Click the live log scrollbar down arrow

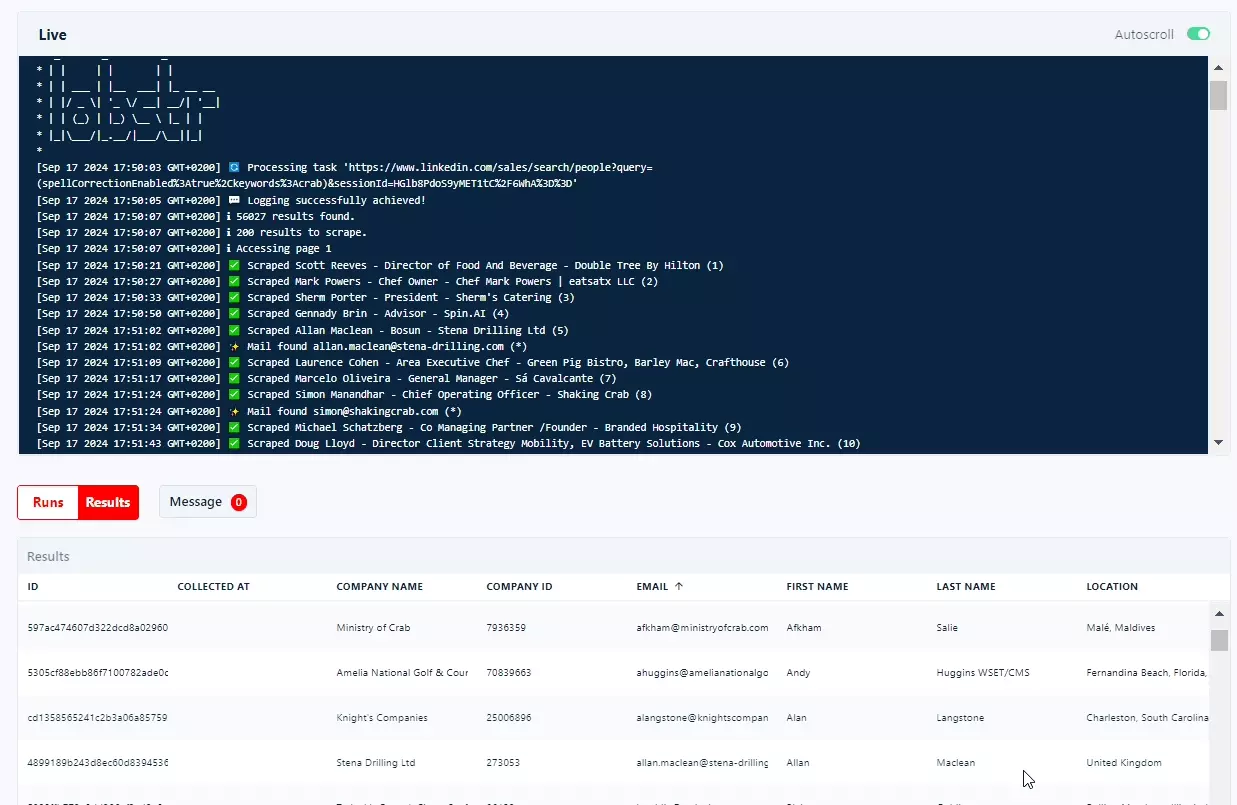pyautogui.click(x=1218, y=442)
